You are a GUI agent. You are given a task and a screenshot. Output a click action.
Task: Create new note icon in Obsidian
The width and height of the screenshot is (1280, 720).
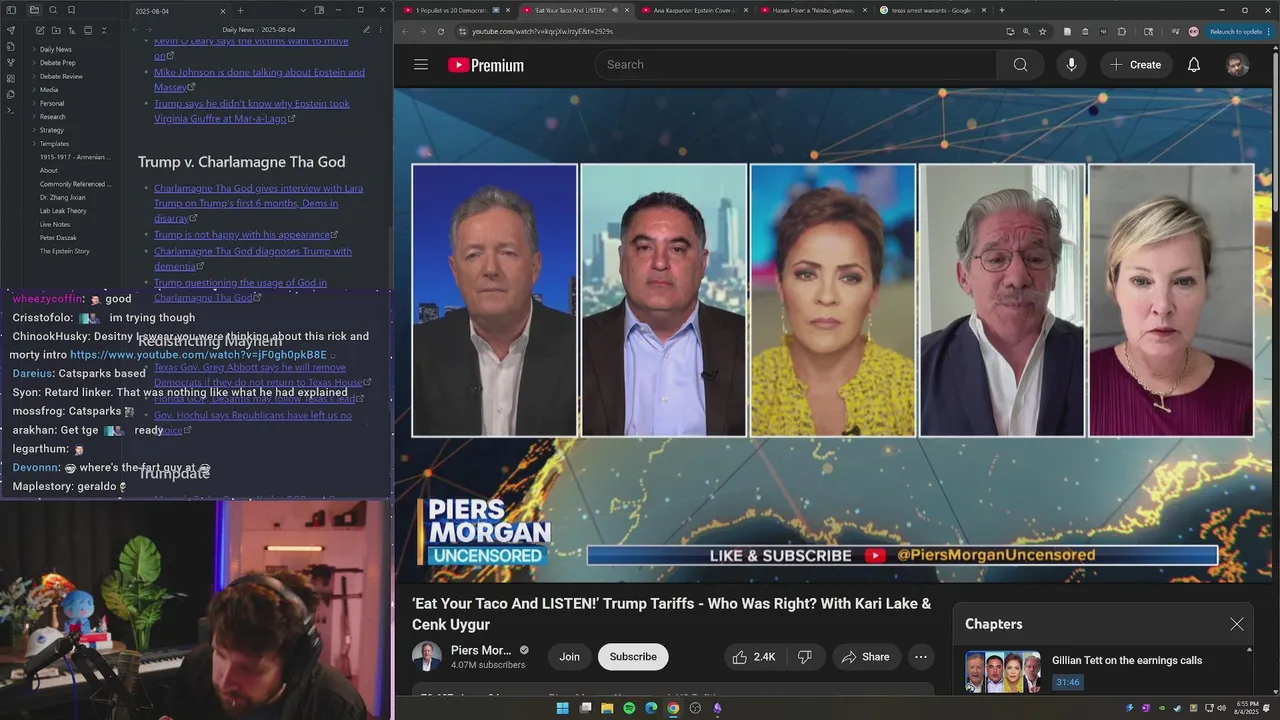pyautogui.click(x=40, y=30)
